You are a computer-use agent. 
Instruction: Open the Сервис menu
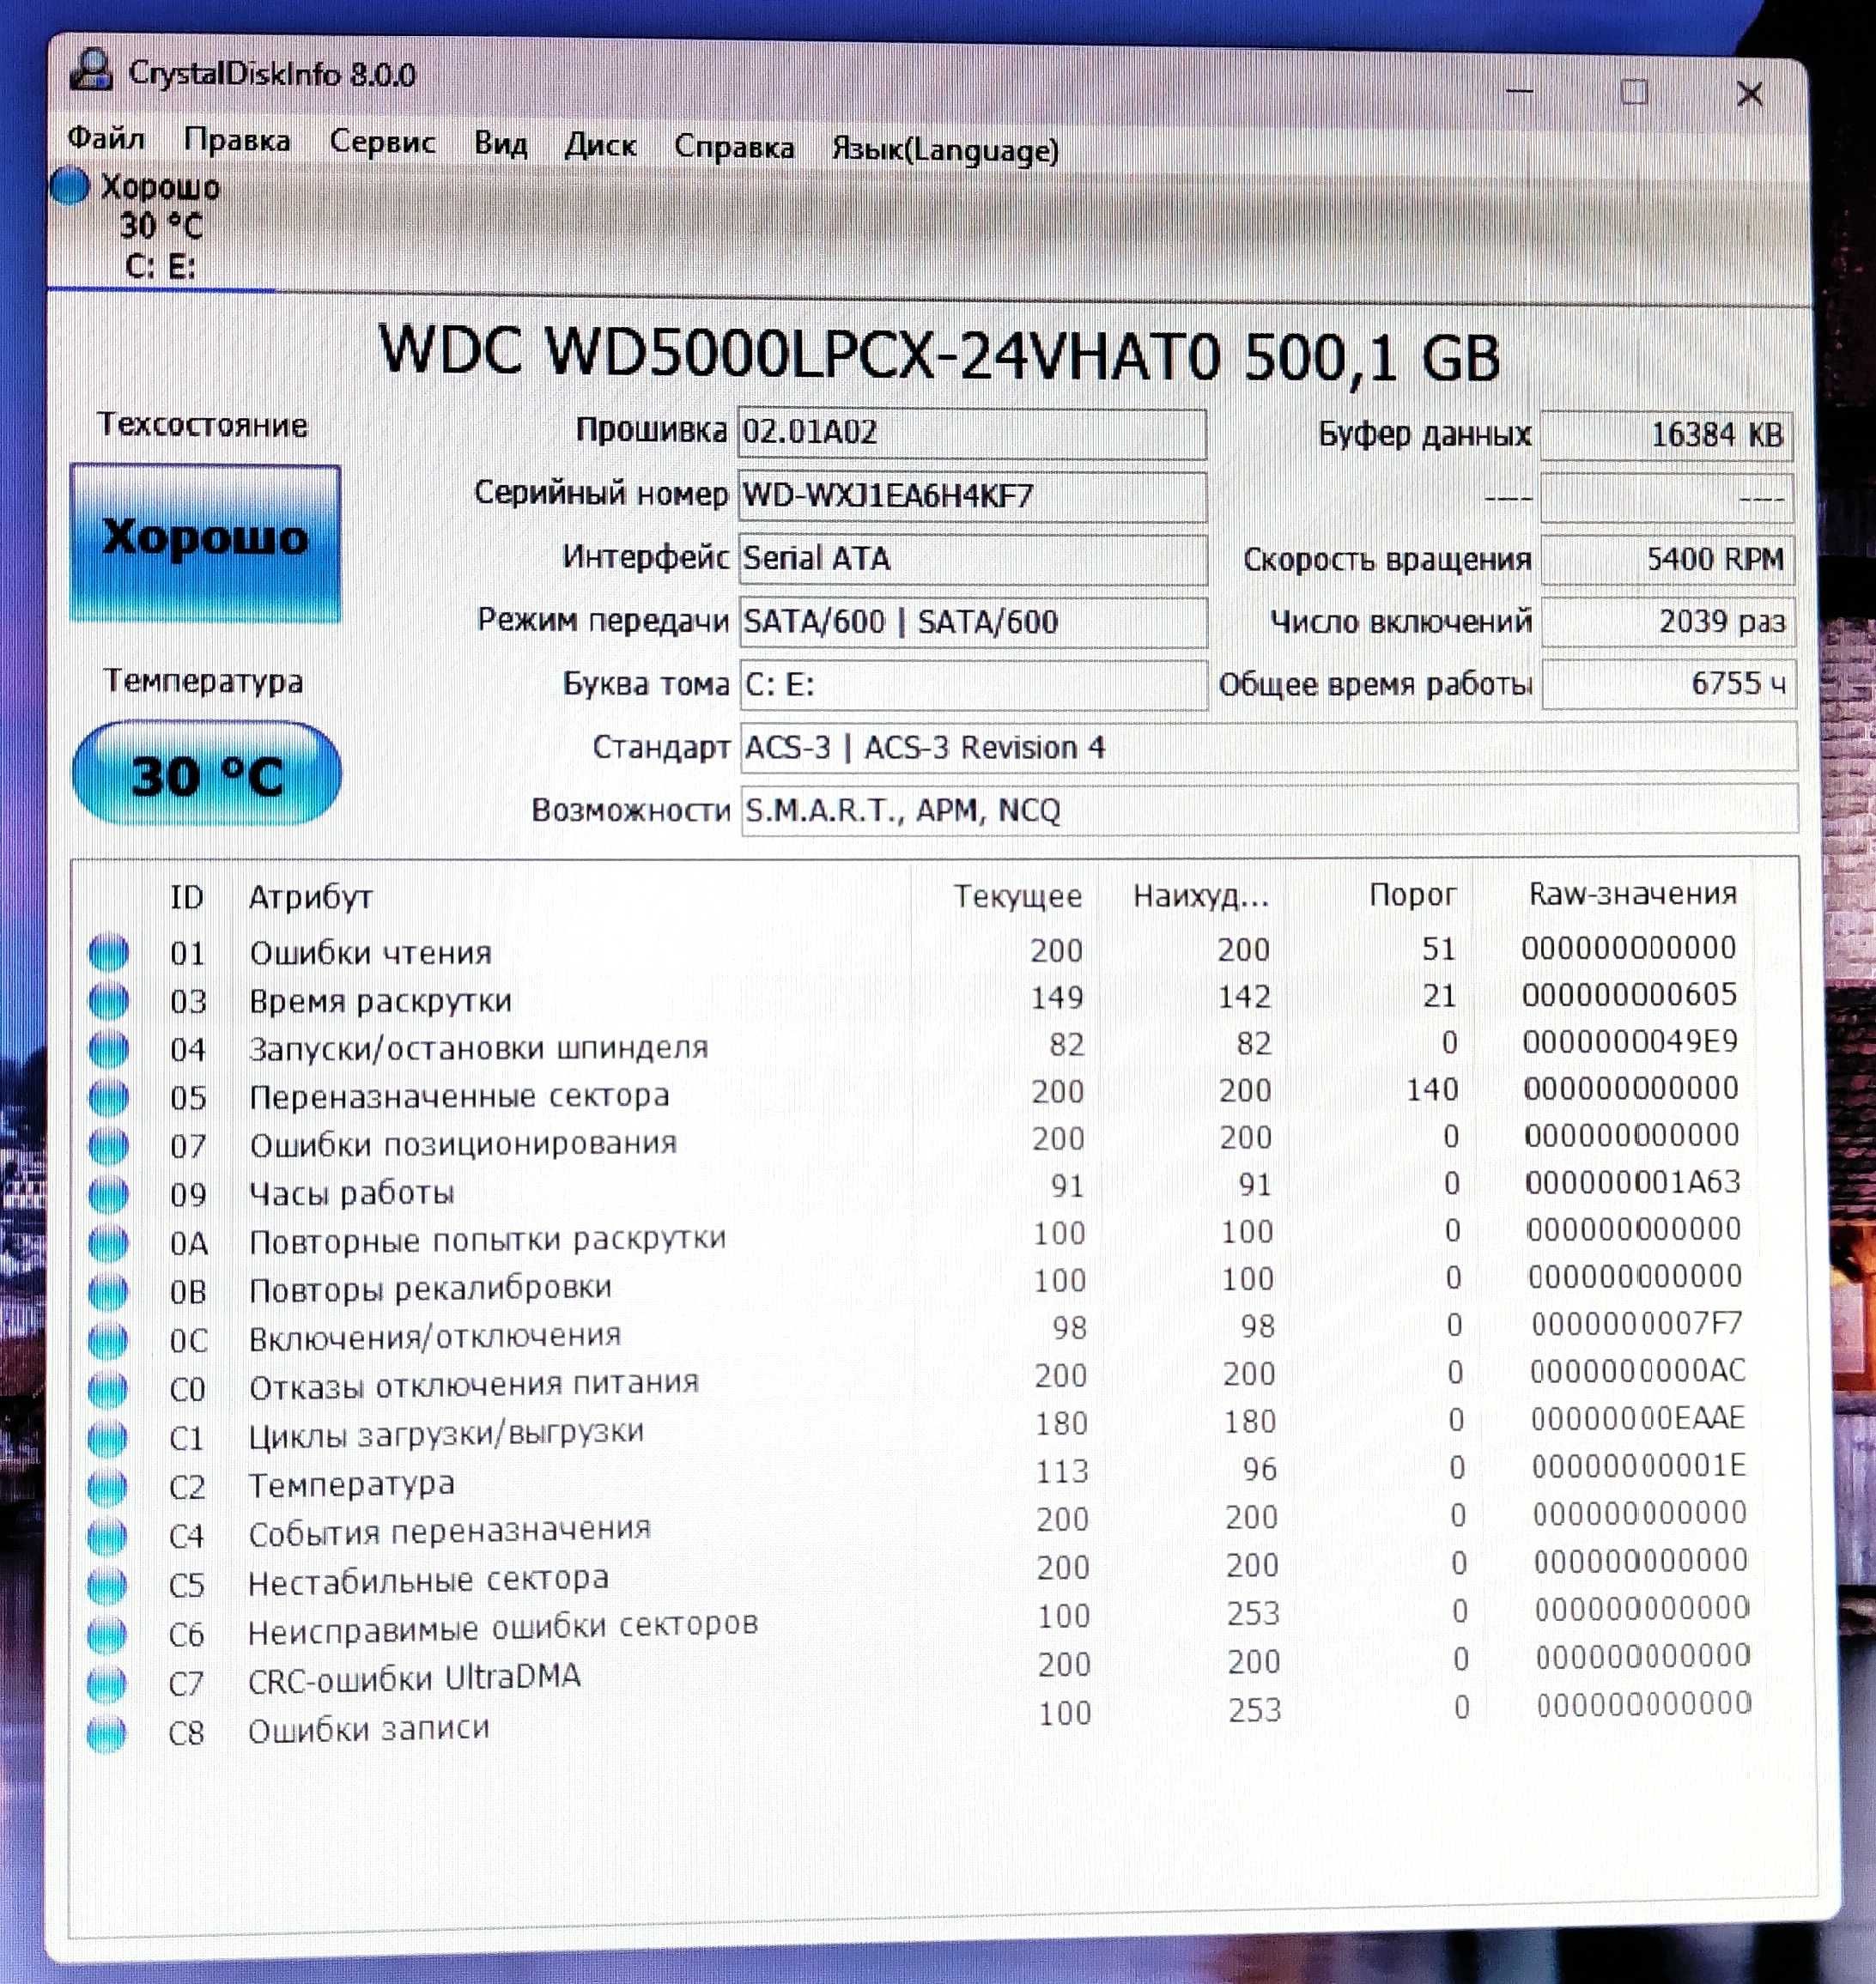382,143
